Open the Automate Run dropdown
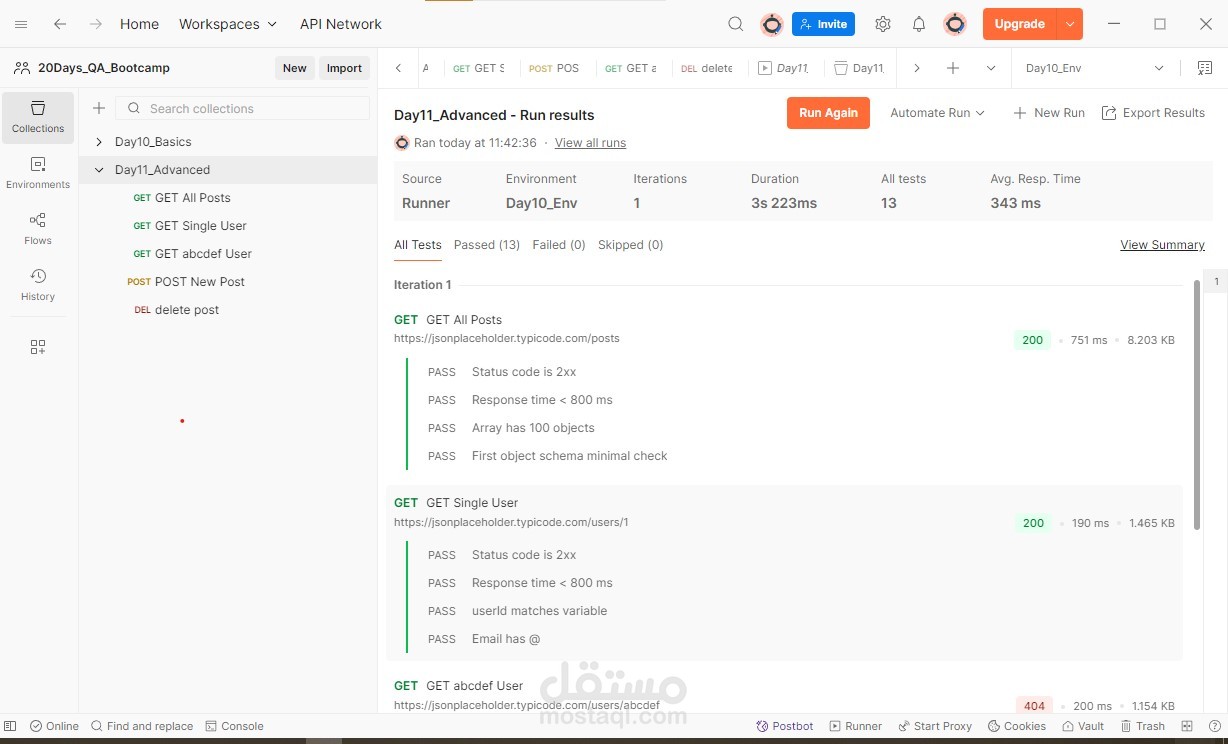1228x744 pixels. pos(937,113)
